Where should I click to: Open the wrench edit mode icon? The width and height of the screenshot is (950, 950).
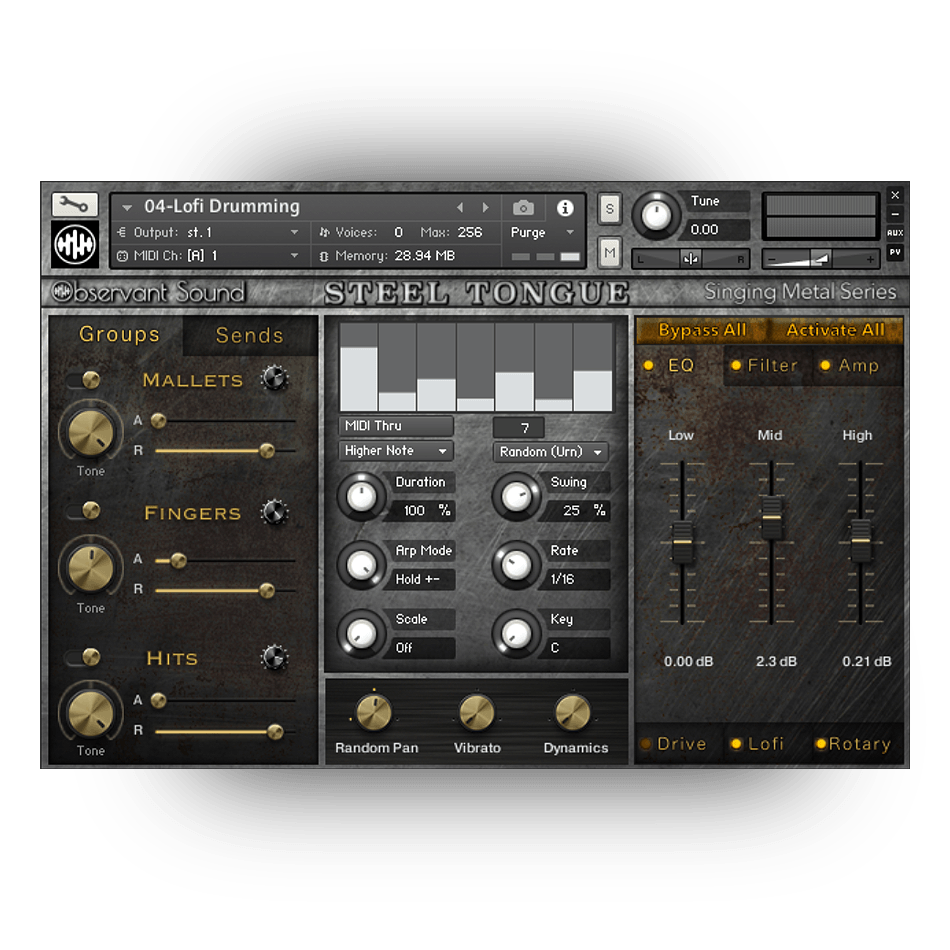[75, 205]
